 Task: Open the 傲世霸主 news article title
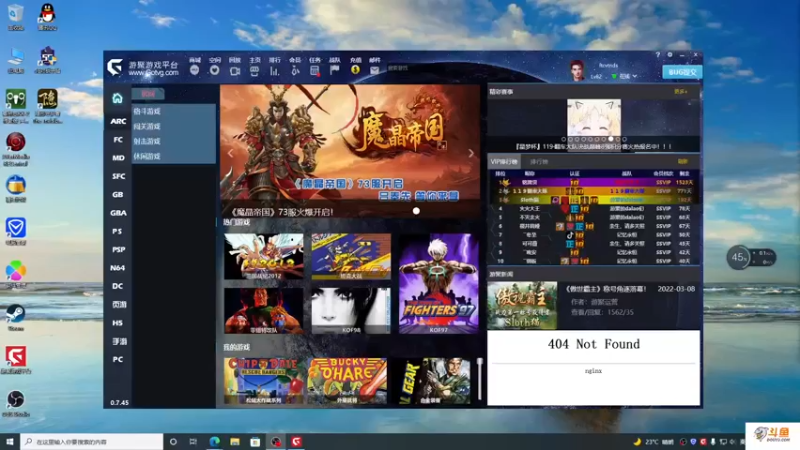(606, 289)
